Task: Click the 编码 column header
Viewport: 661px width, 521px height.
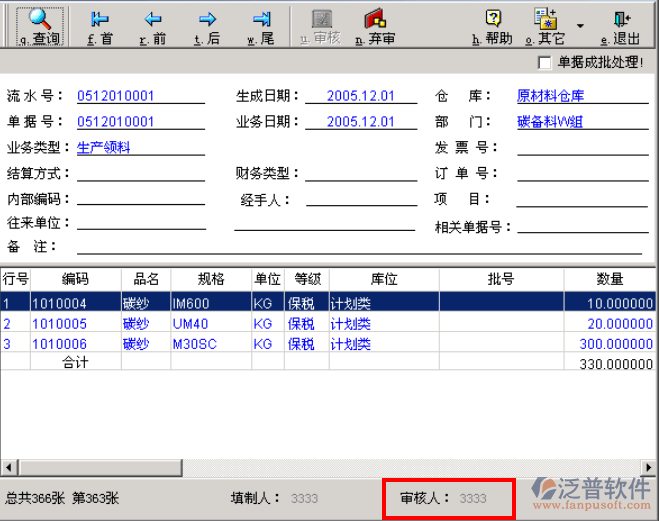Action: [75, 279]
